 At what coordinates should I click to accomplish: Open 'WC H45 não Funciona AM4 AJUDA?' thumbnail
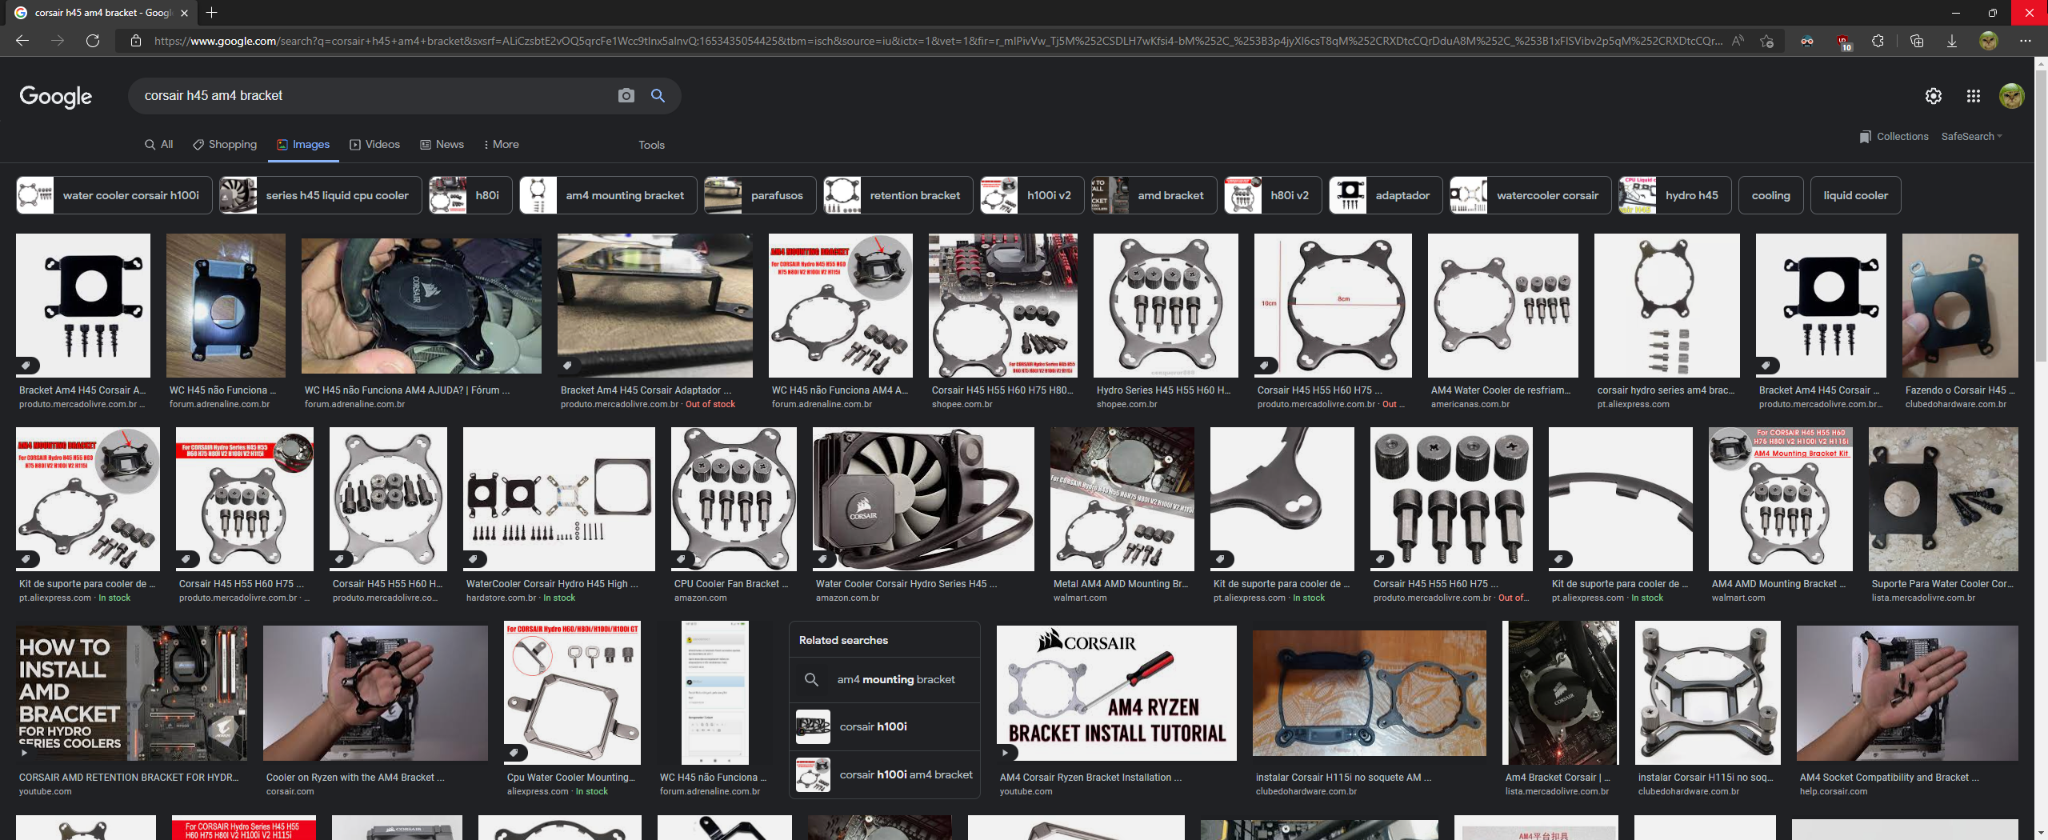pos(421,306)
